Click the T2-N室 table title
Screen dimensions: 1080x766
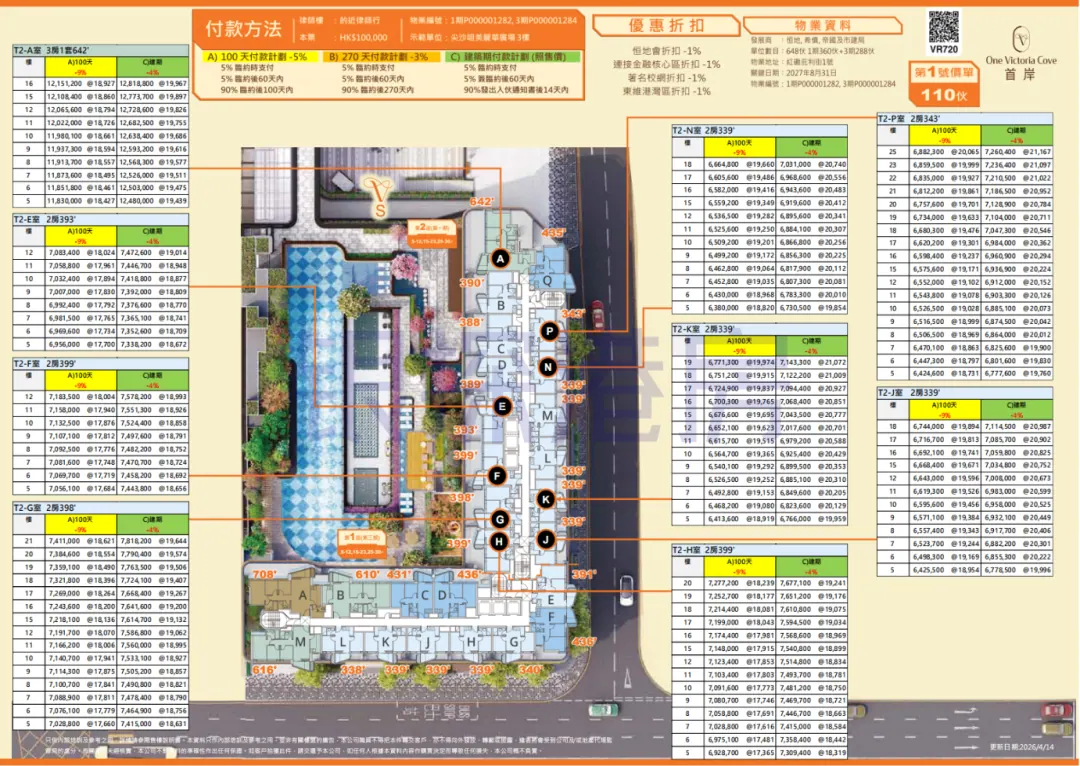point(760,130)
